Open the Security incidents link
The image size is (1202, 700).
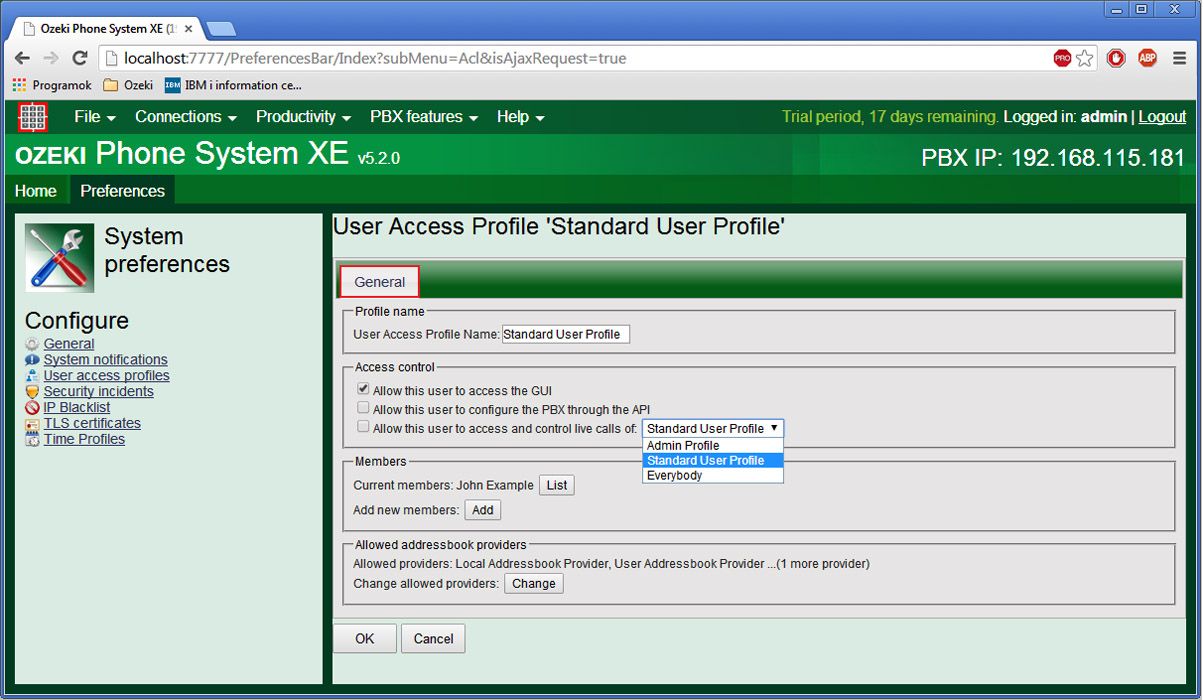(x=99, y=392)
